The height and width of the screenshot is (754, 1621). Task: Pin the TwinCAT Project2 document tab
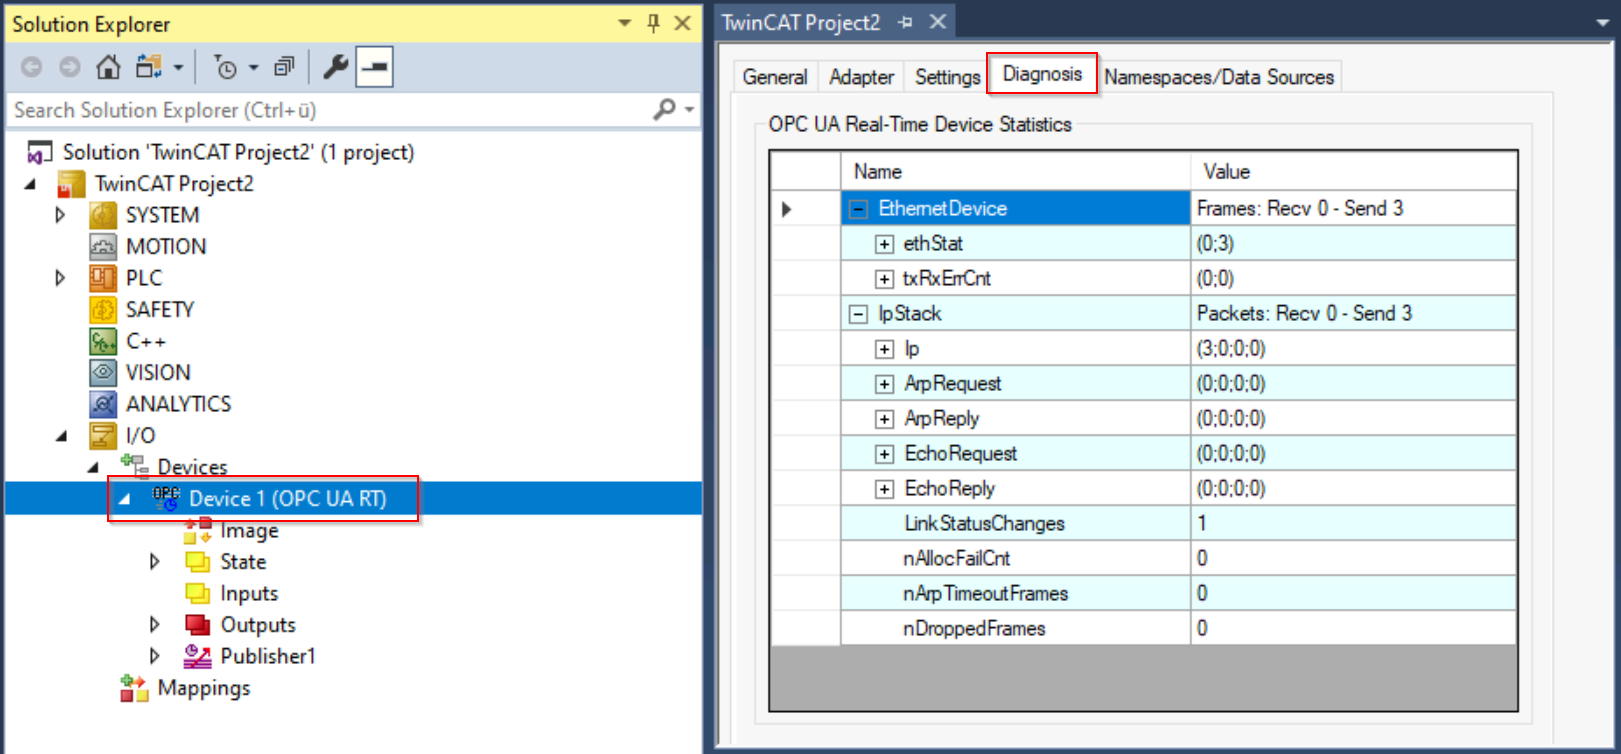[905, 22]
